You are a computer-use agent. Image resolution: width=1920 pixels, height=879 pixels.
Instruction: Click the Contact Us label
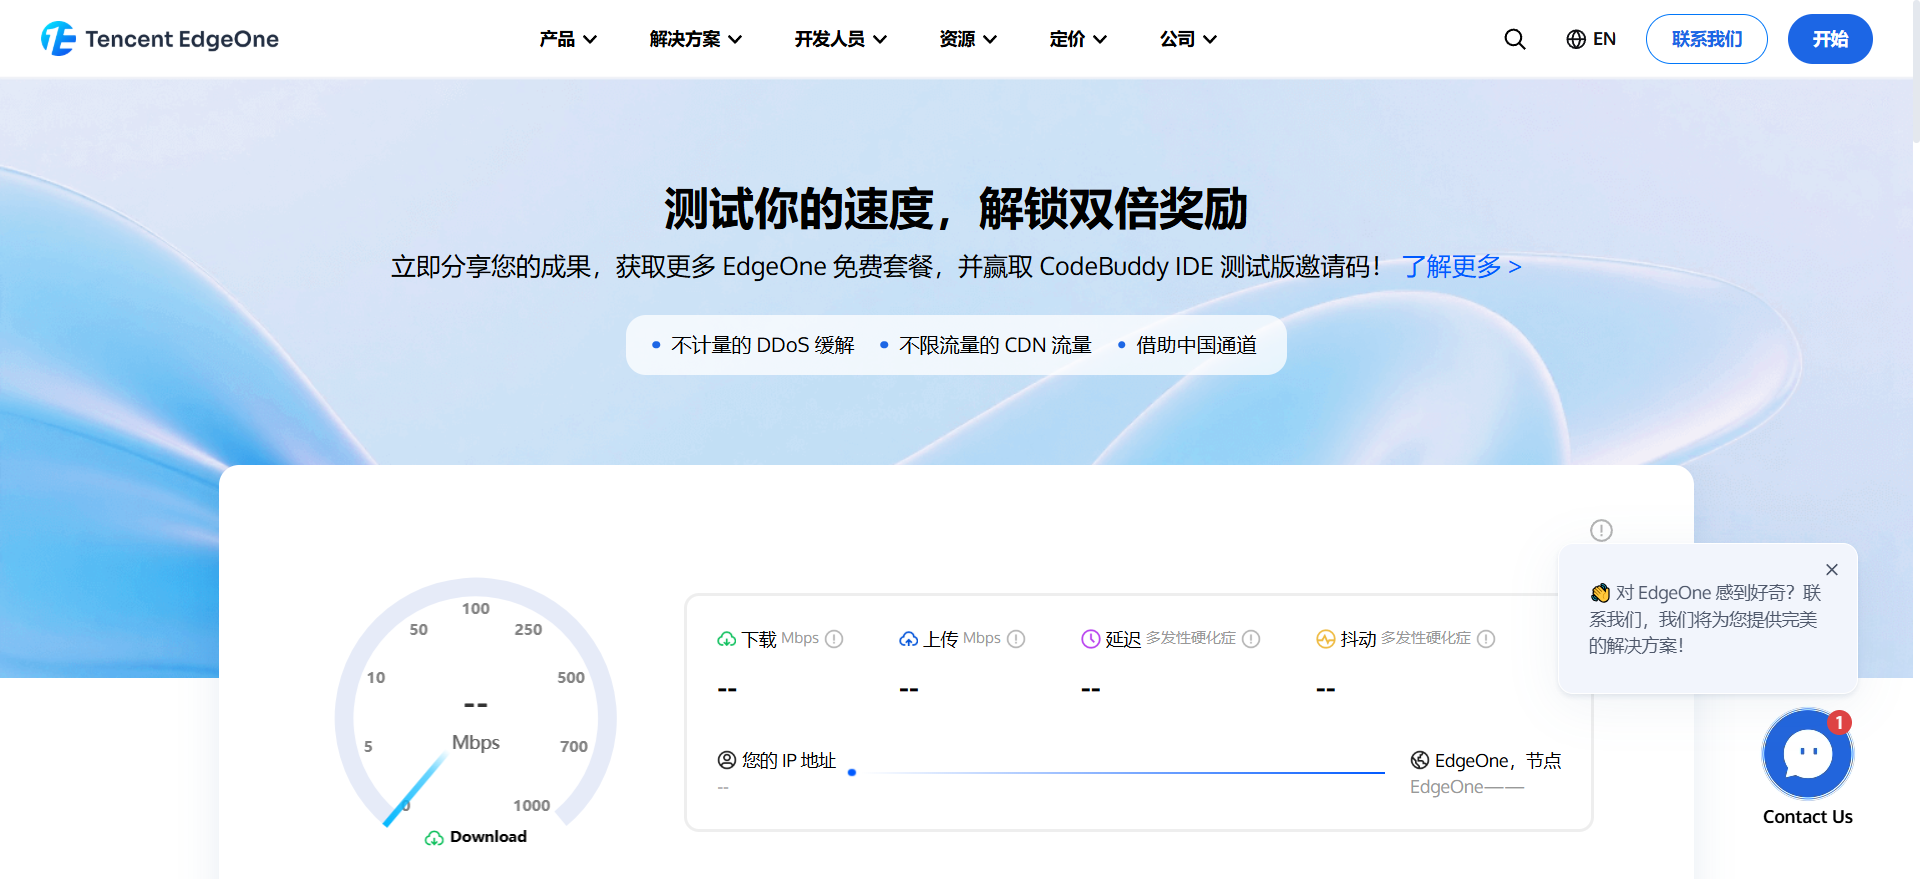point(1808,817)
